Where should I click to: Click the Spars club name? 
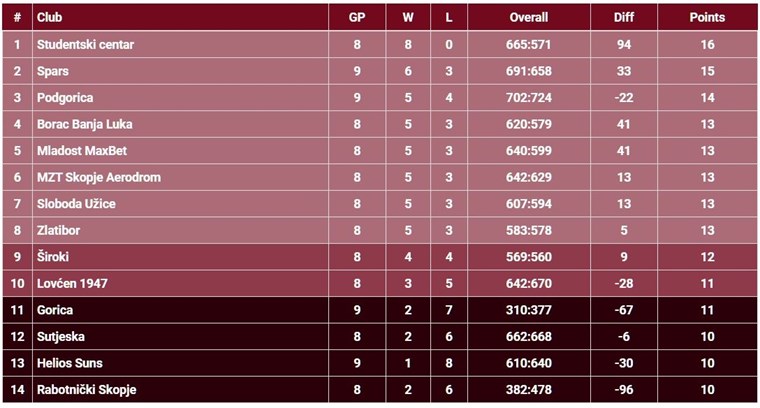(x=53, y=71)
